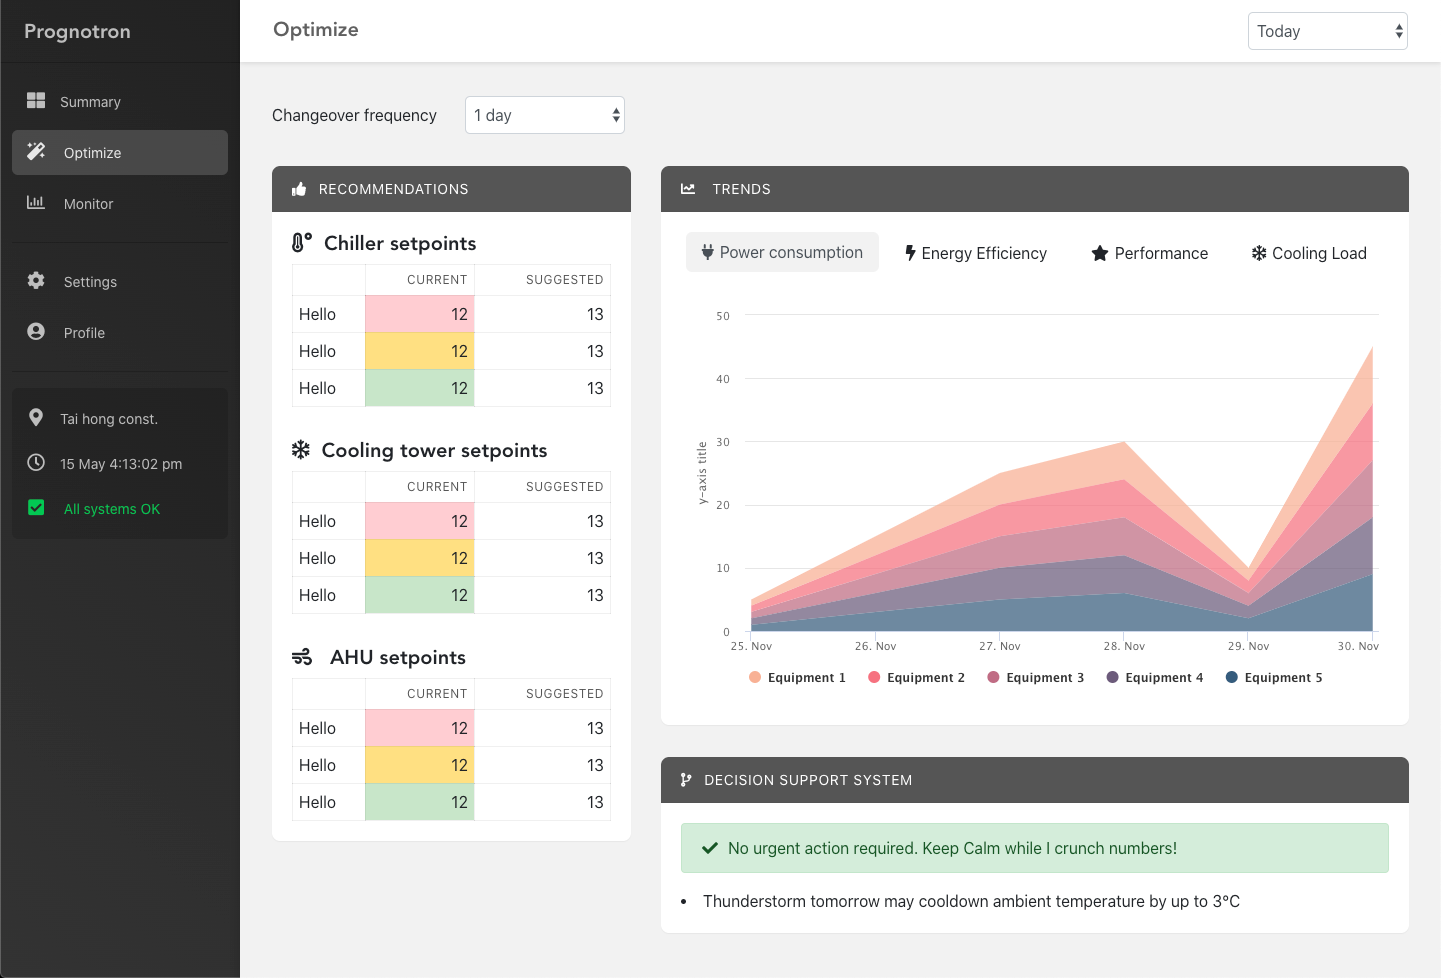Screen dimensions: 1441x978
Task: Click the green current value in Cooling tower setpoints
Action: (419, 595)
